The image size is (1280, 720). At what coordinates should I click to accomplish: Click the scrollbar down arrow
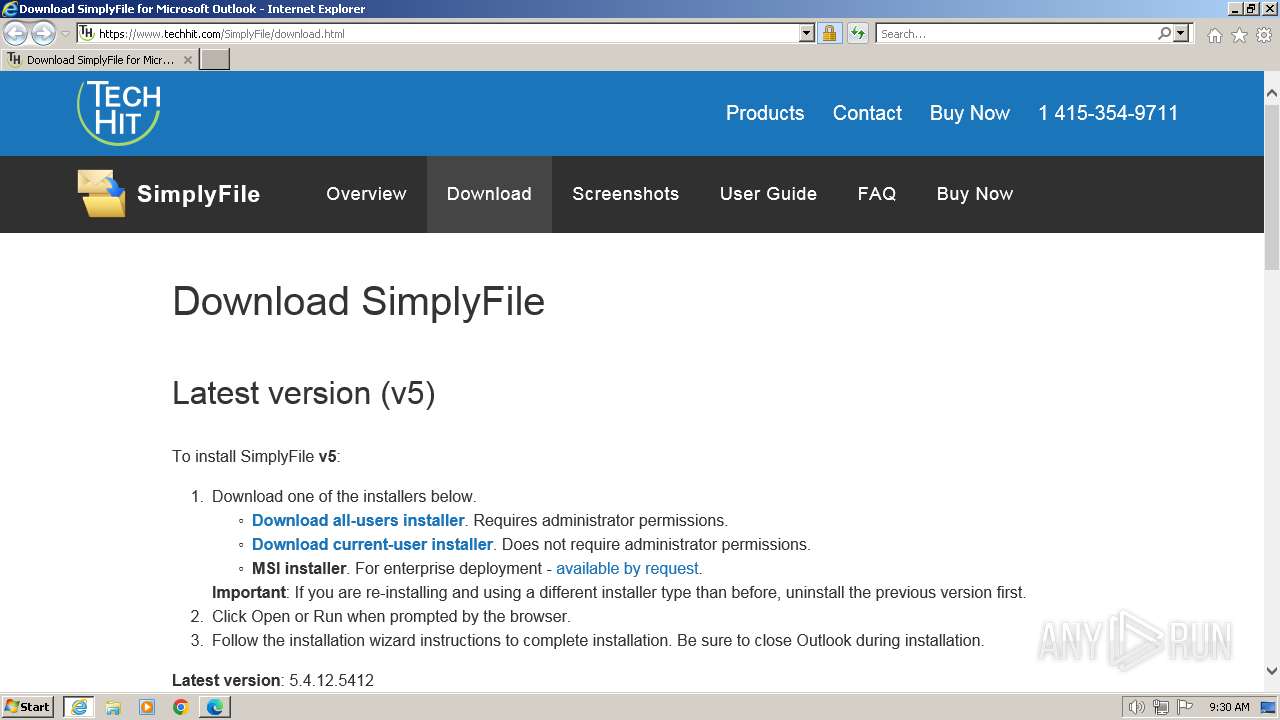tap(1272, 672)
